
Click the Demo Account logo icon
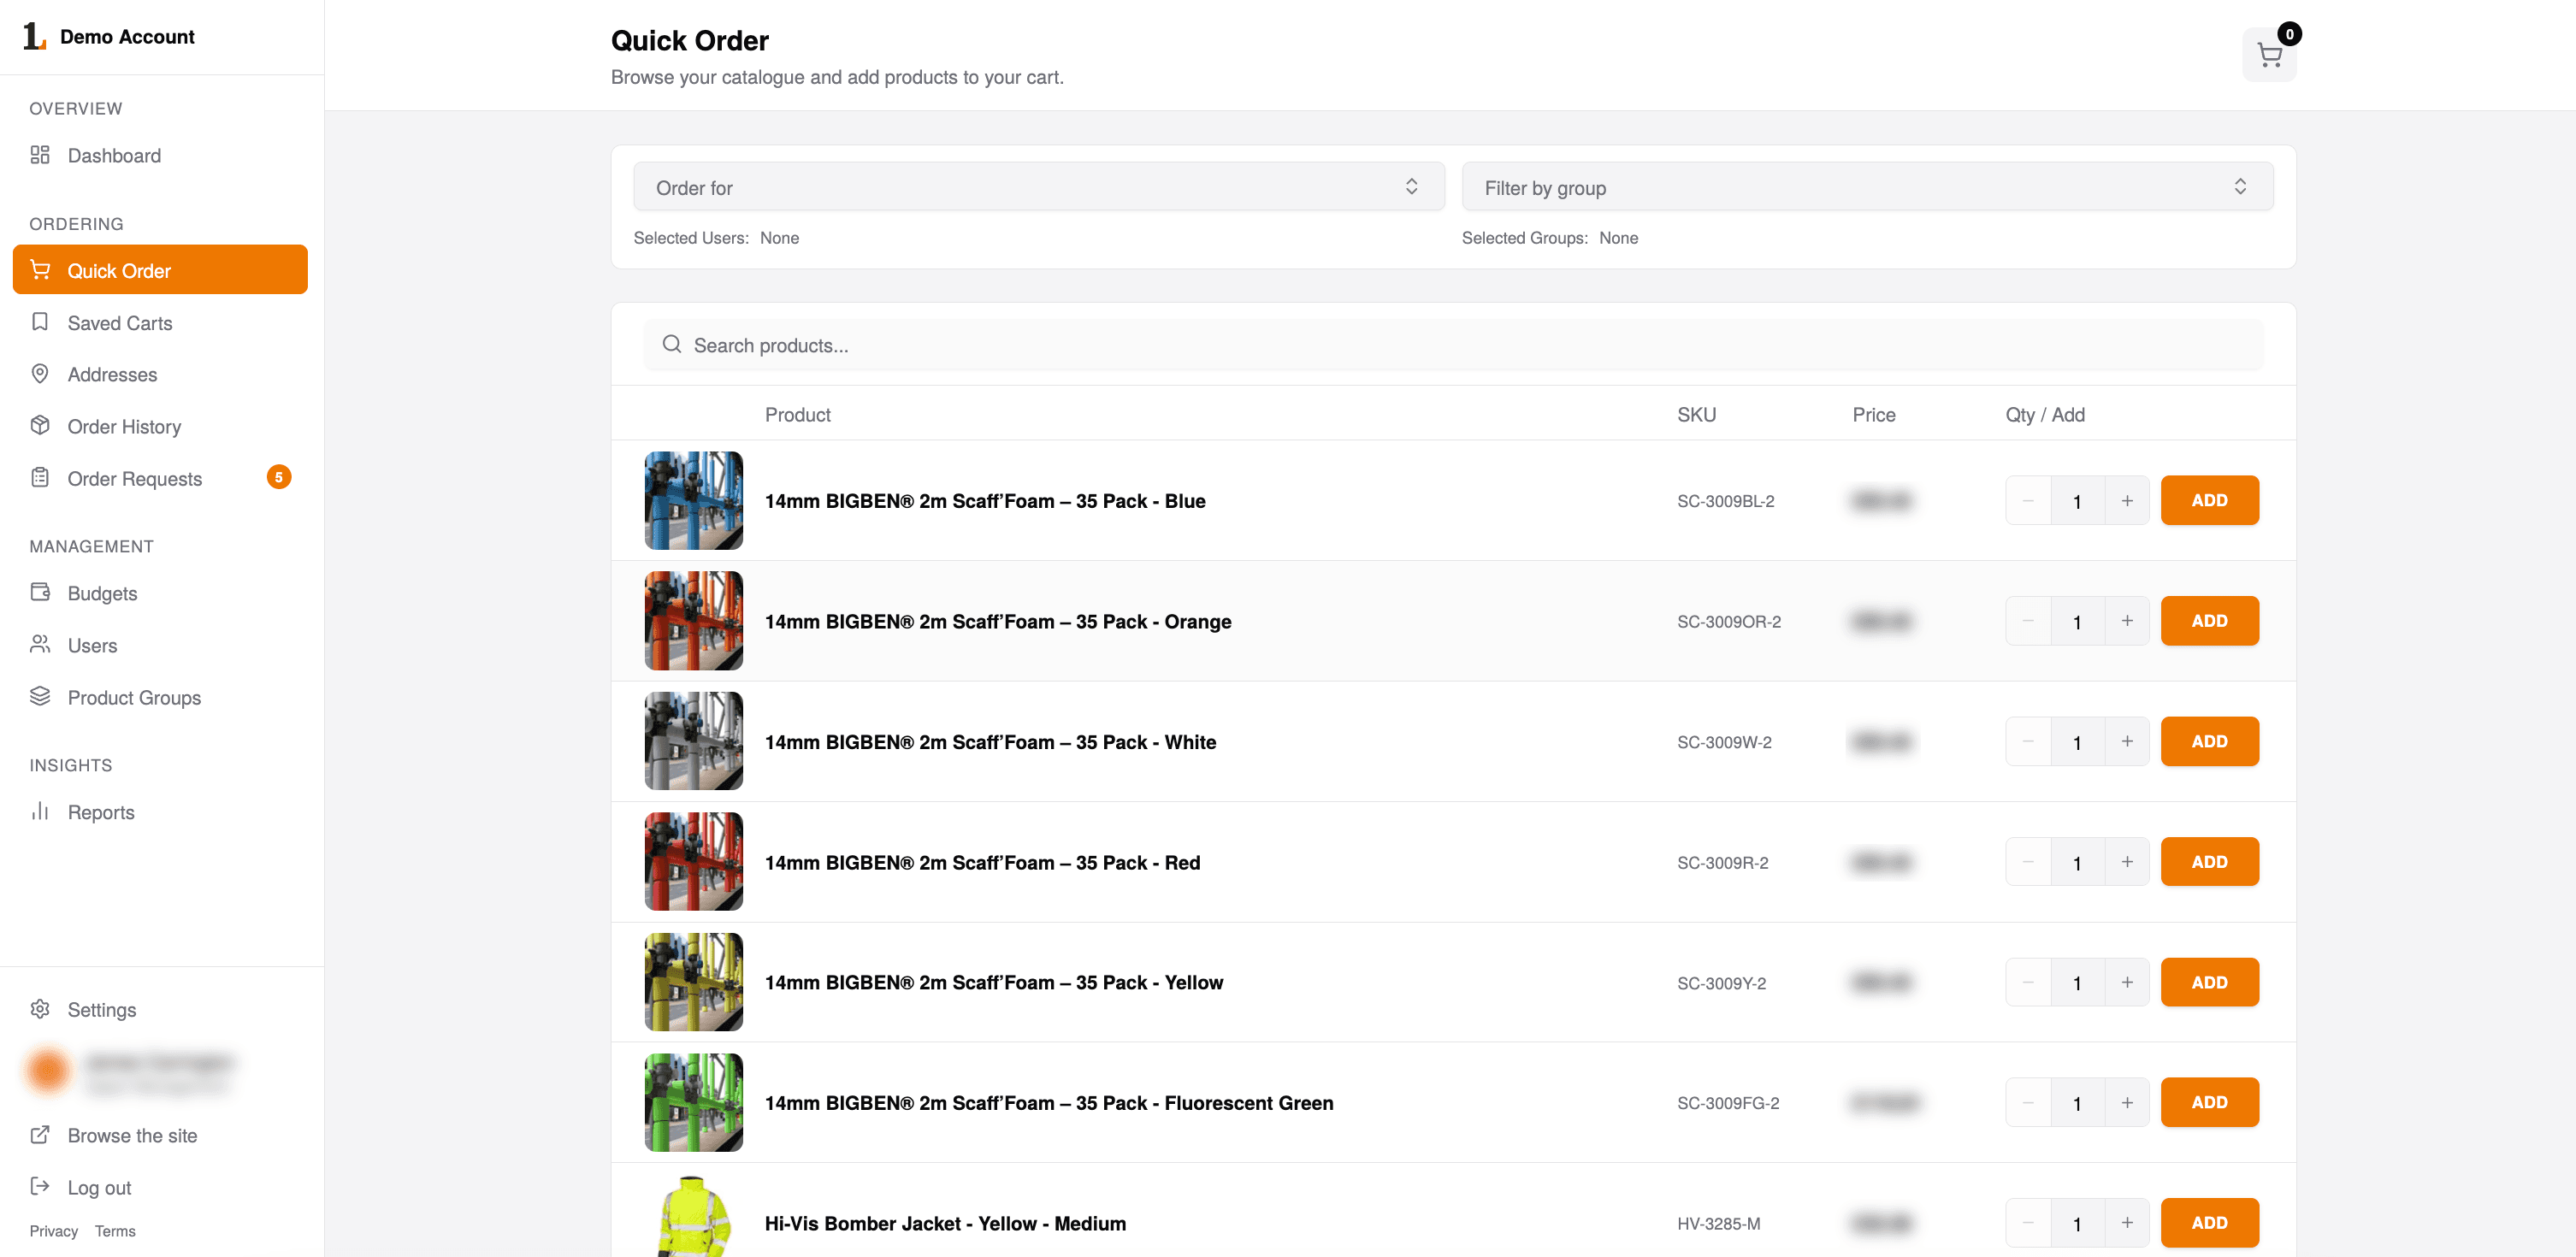(x=35, y=36)
